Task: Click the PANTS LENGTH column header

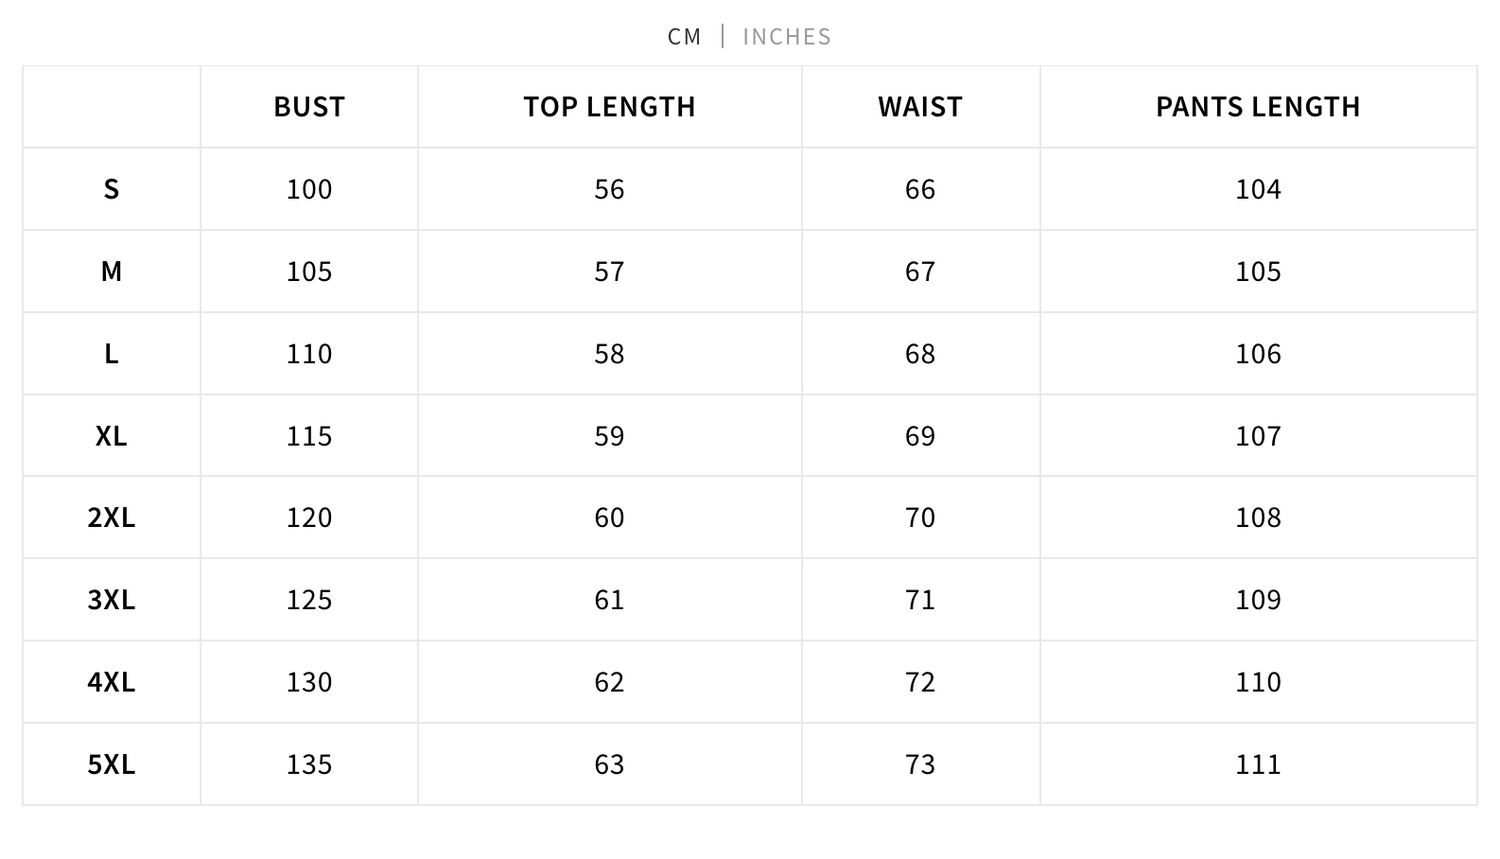Action: [x=1258, y=107]
